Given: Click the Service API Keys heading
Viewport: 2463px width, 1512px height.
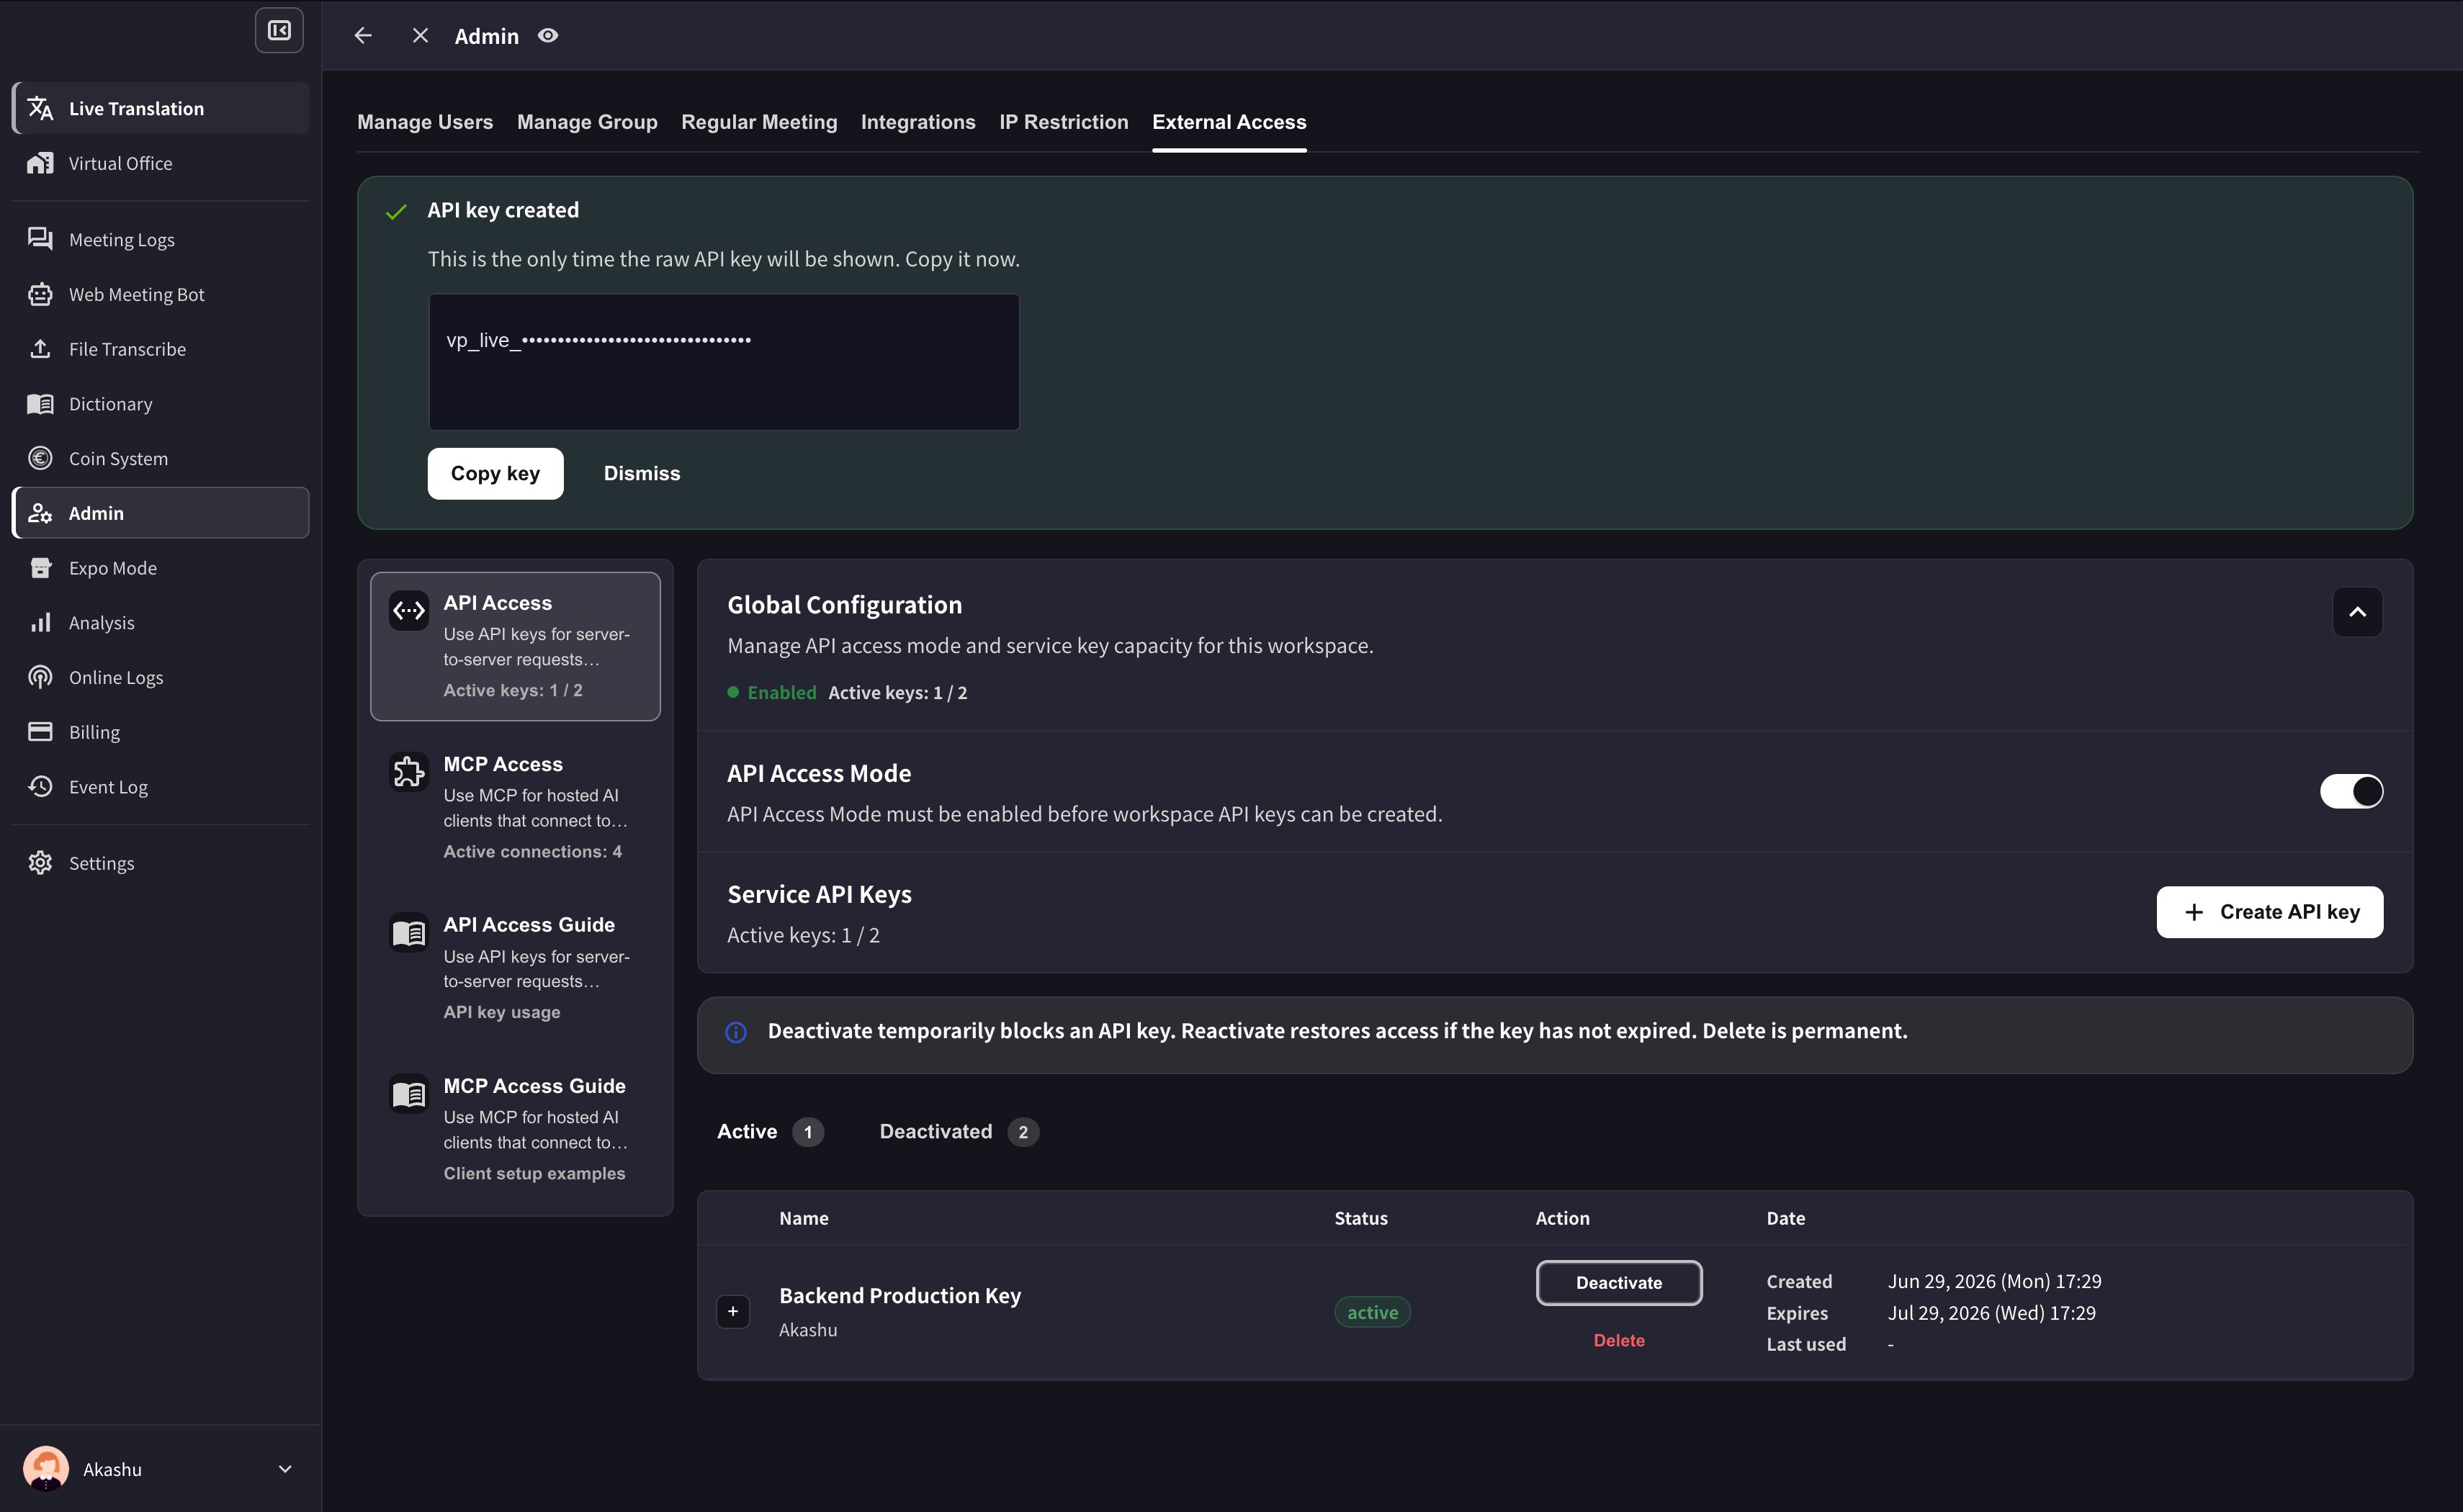Looking at the screenshot, I should [819, 894].
